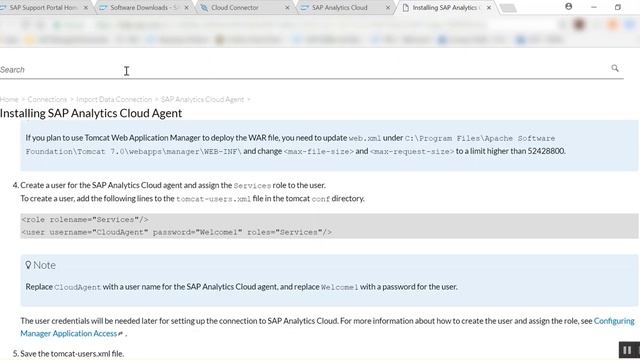Close the Installing SAP Analytics tab
Screen dimensions: 640x360
489,8
